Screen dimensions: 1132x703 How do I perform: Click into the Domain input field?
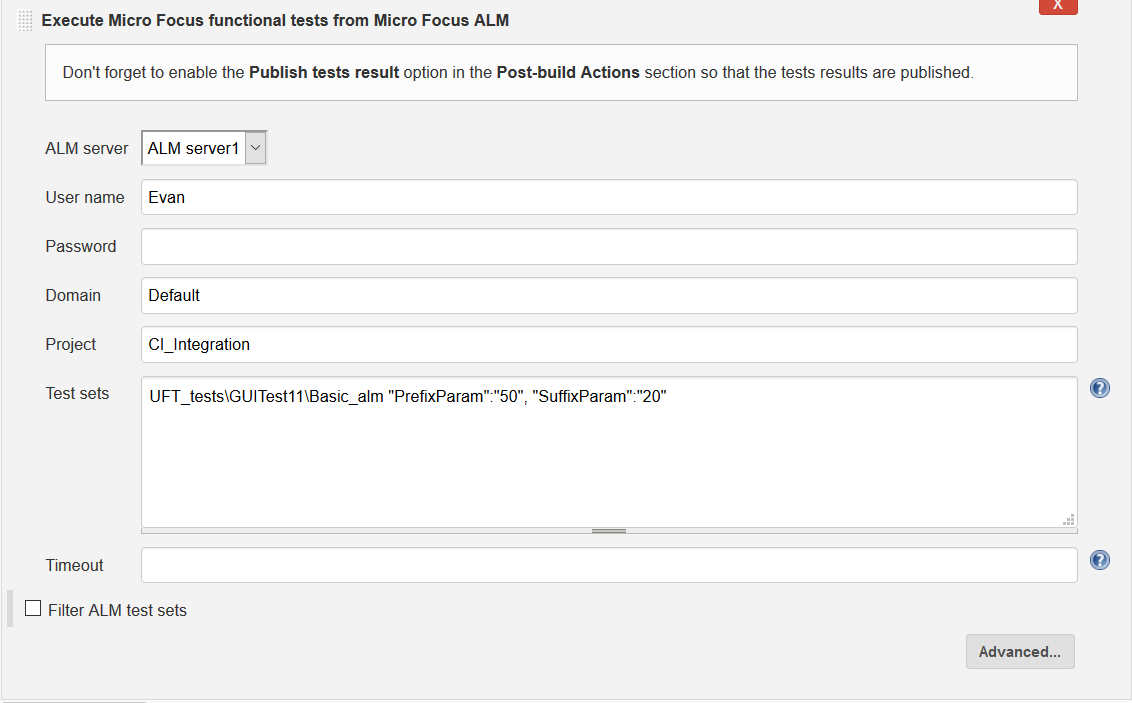(x=608, y=295)
